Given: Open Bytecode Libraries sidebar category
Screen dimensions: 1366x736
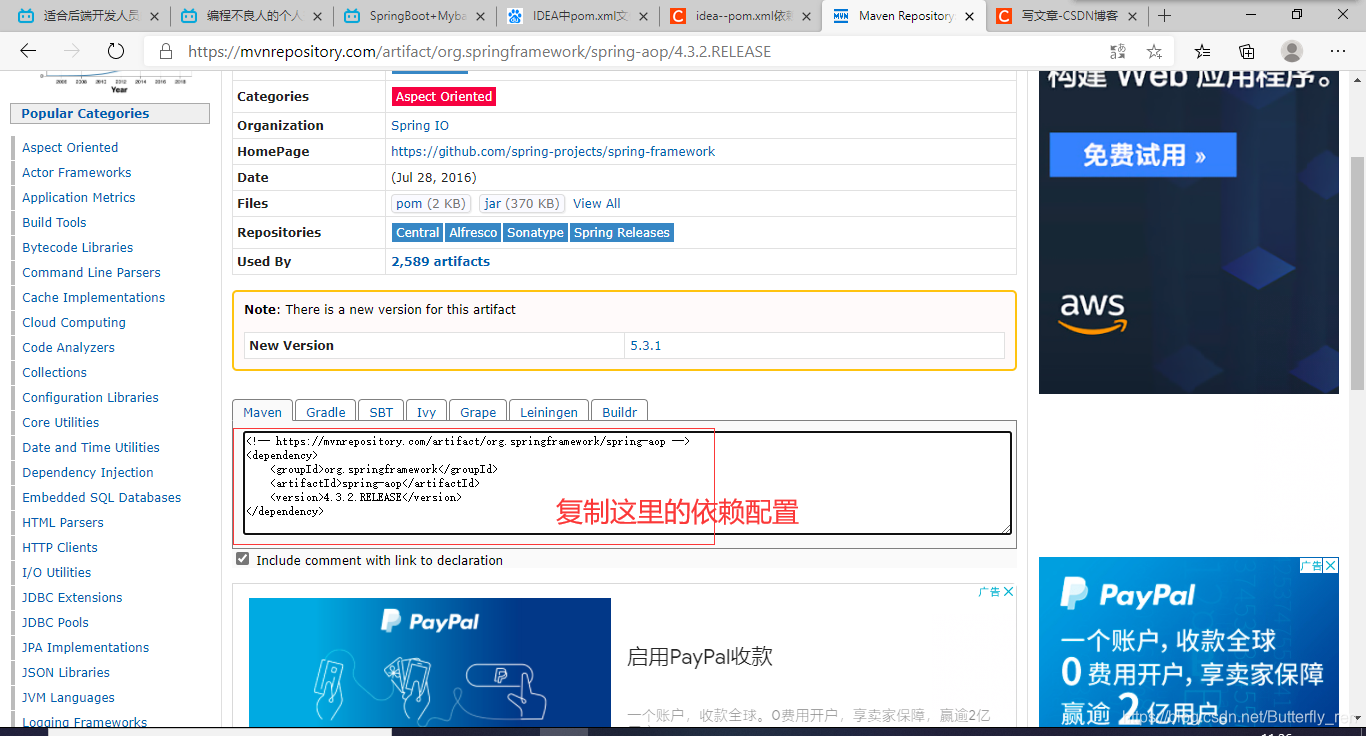Looking at the screenshot, I should point(78,247).
